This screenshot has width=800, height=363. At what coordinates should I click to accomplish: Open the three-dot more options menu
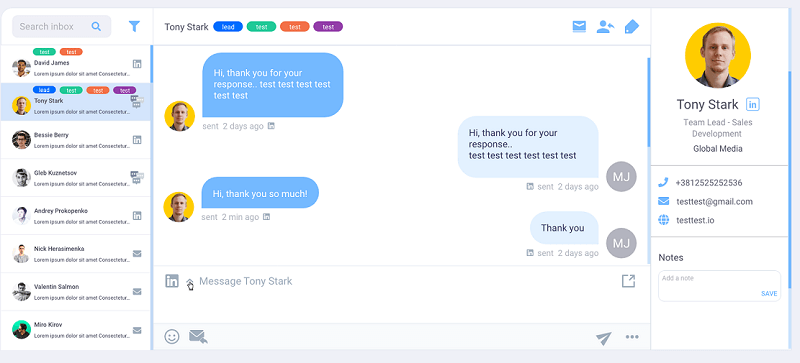(x=632, y=336)
